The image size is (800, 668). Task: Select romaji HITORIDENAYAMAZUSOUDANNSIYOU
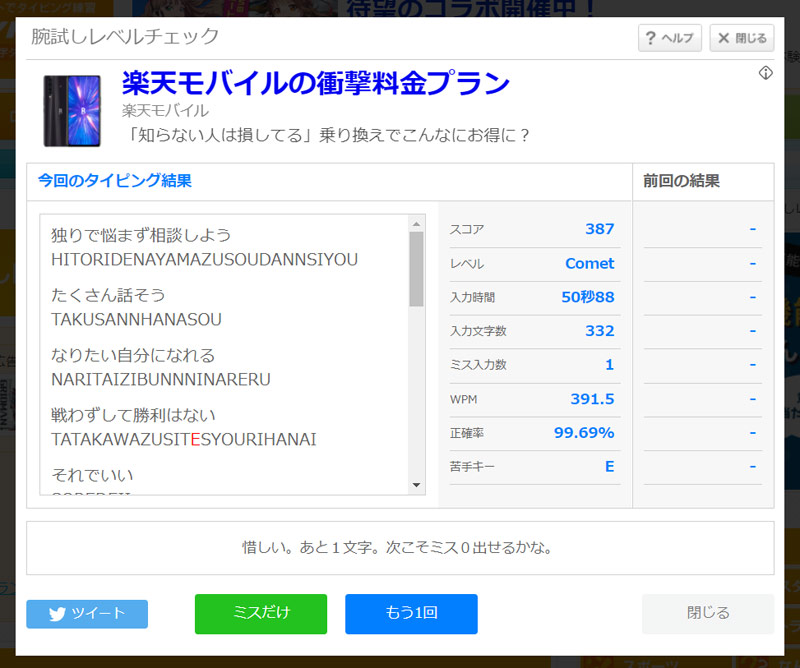pyautogui.click(x=205, y=260)
